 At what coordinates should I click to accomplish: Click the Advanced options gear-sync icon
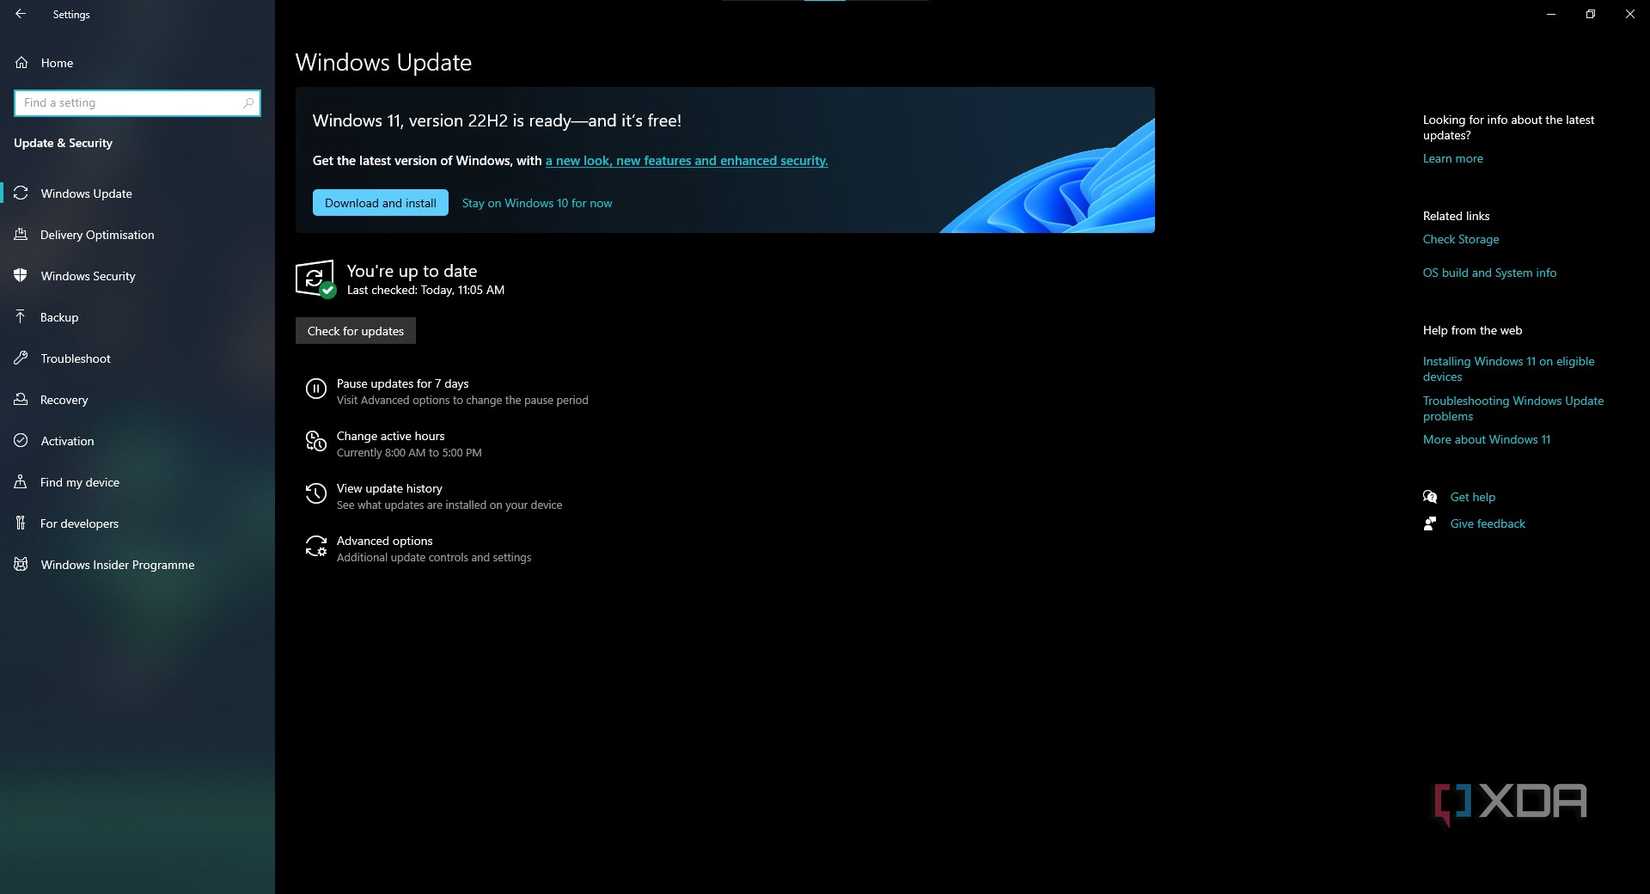click(x=316, y=546)
